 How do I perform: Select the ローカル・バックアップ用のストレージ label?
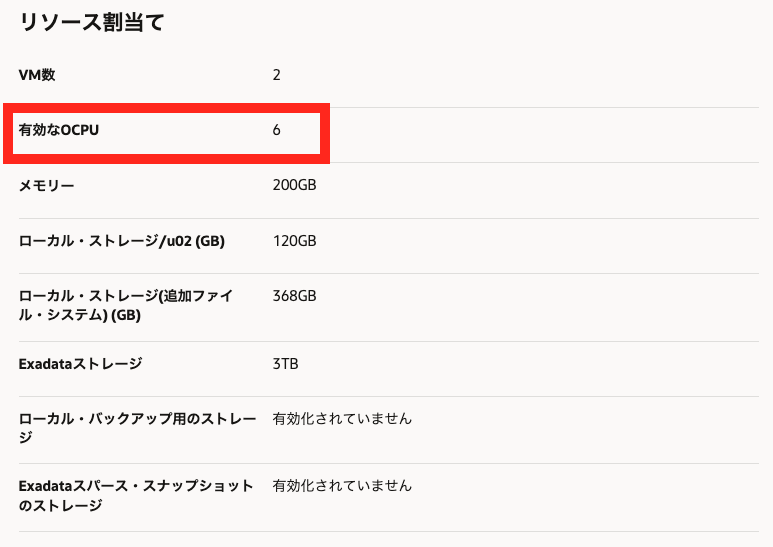click(138, 419)
